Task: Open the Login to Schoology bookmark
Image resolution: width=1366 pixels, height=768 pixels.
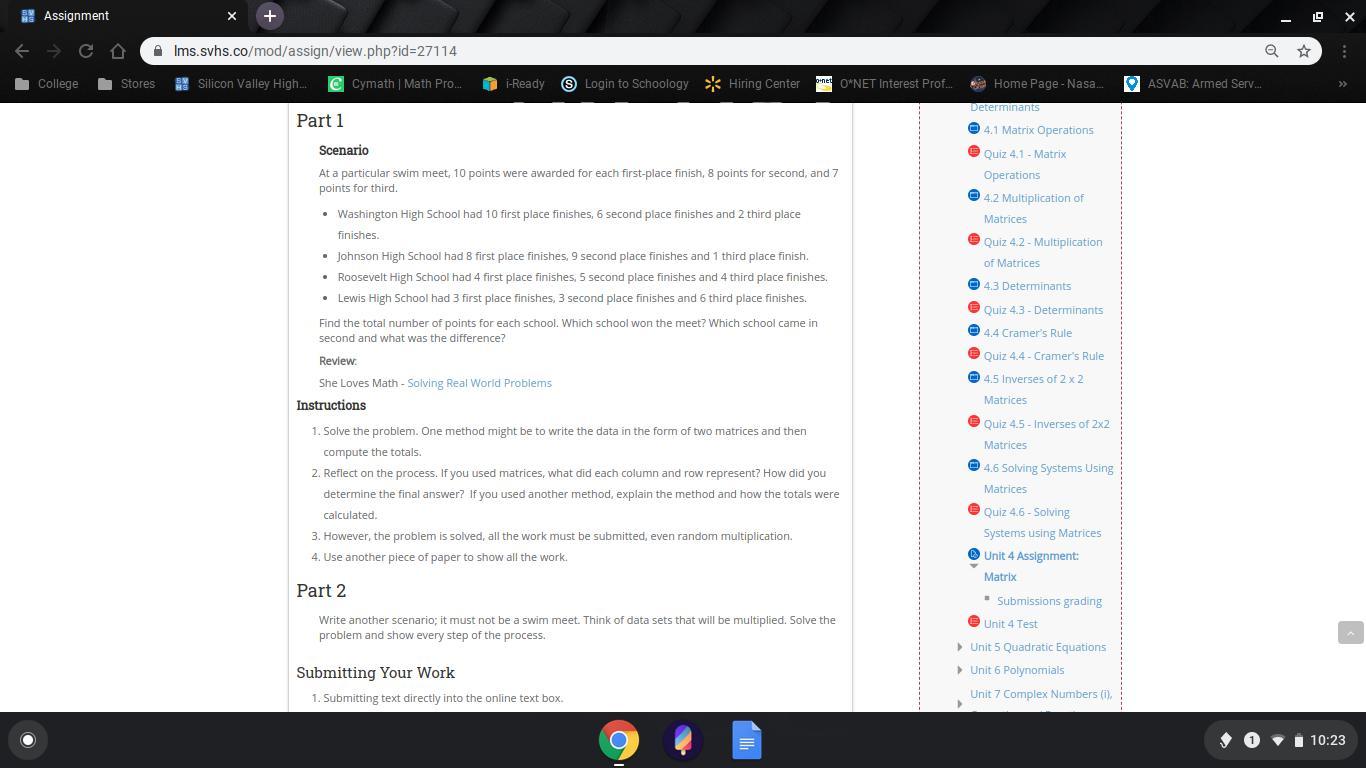Action: pos(625,84)
